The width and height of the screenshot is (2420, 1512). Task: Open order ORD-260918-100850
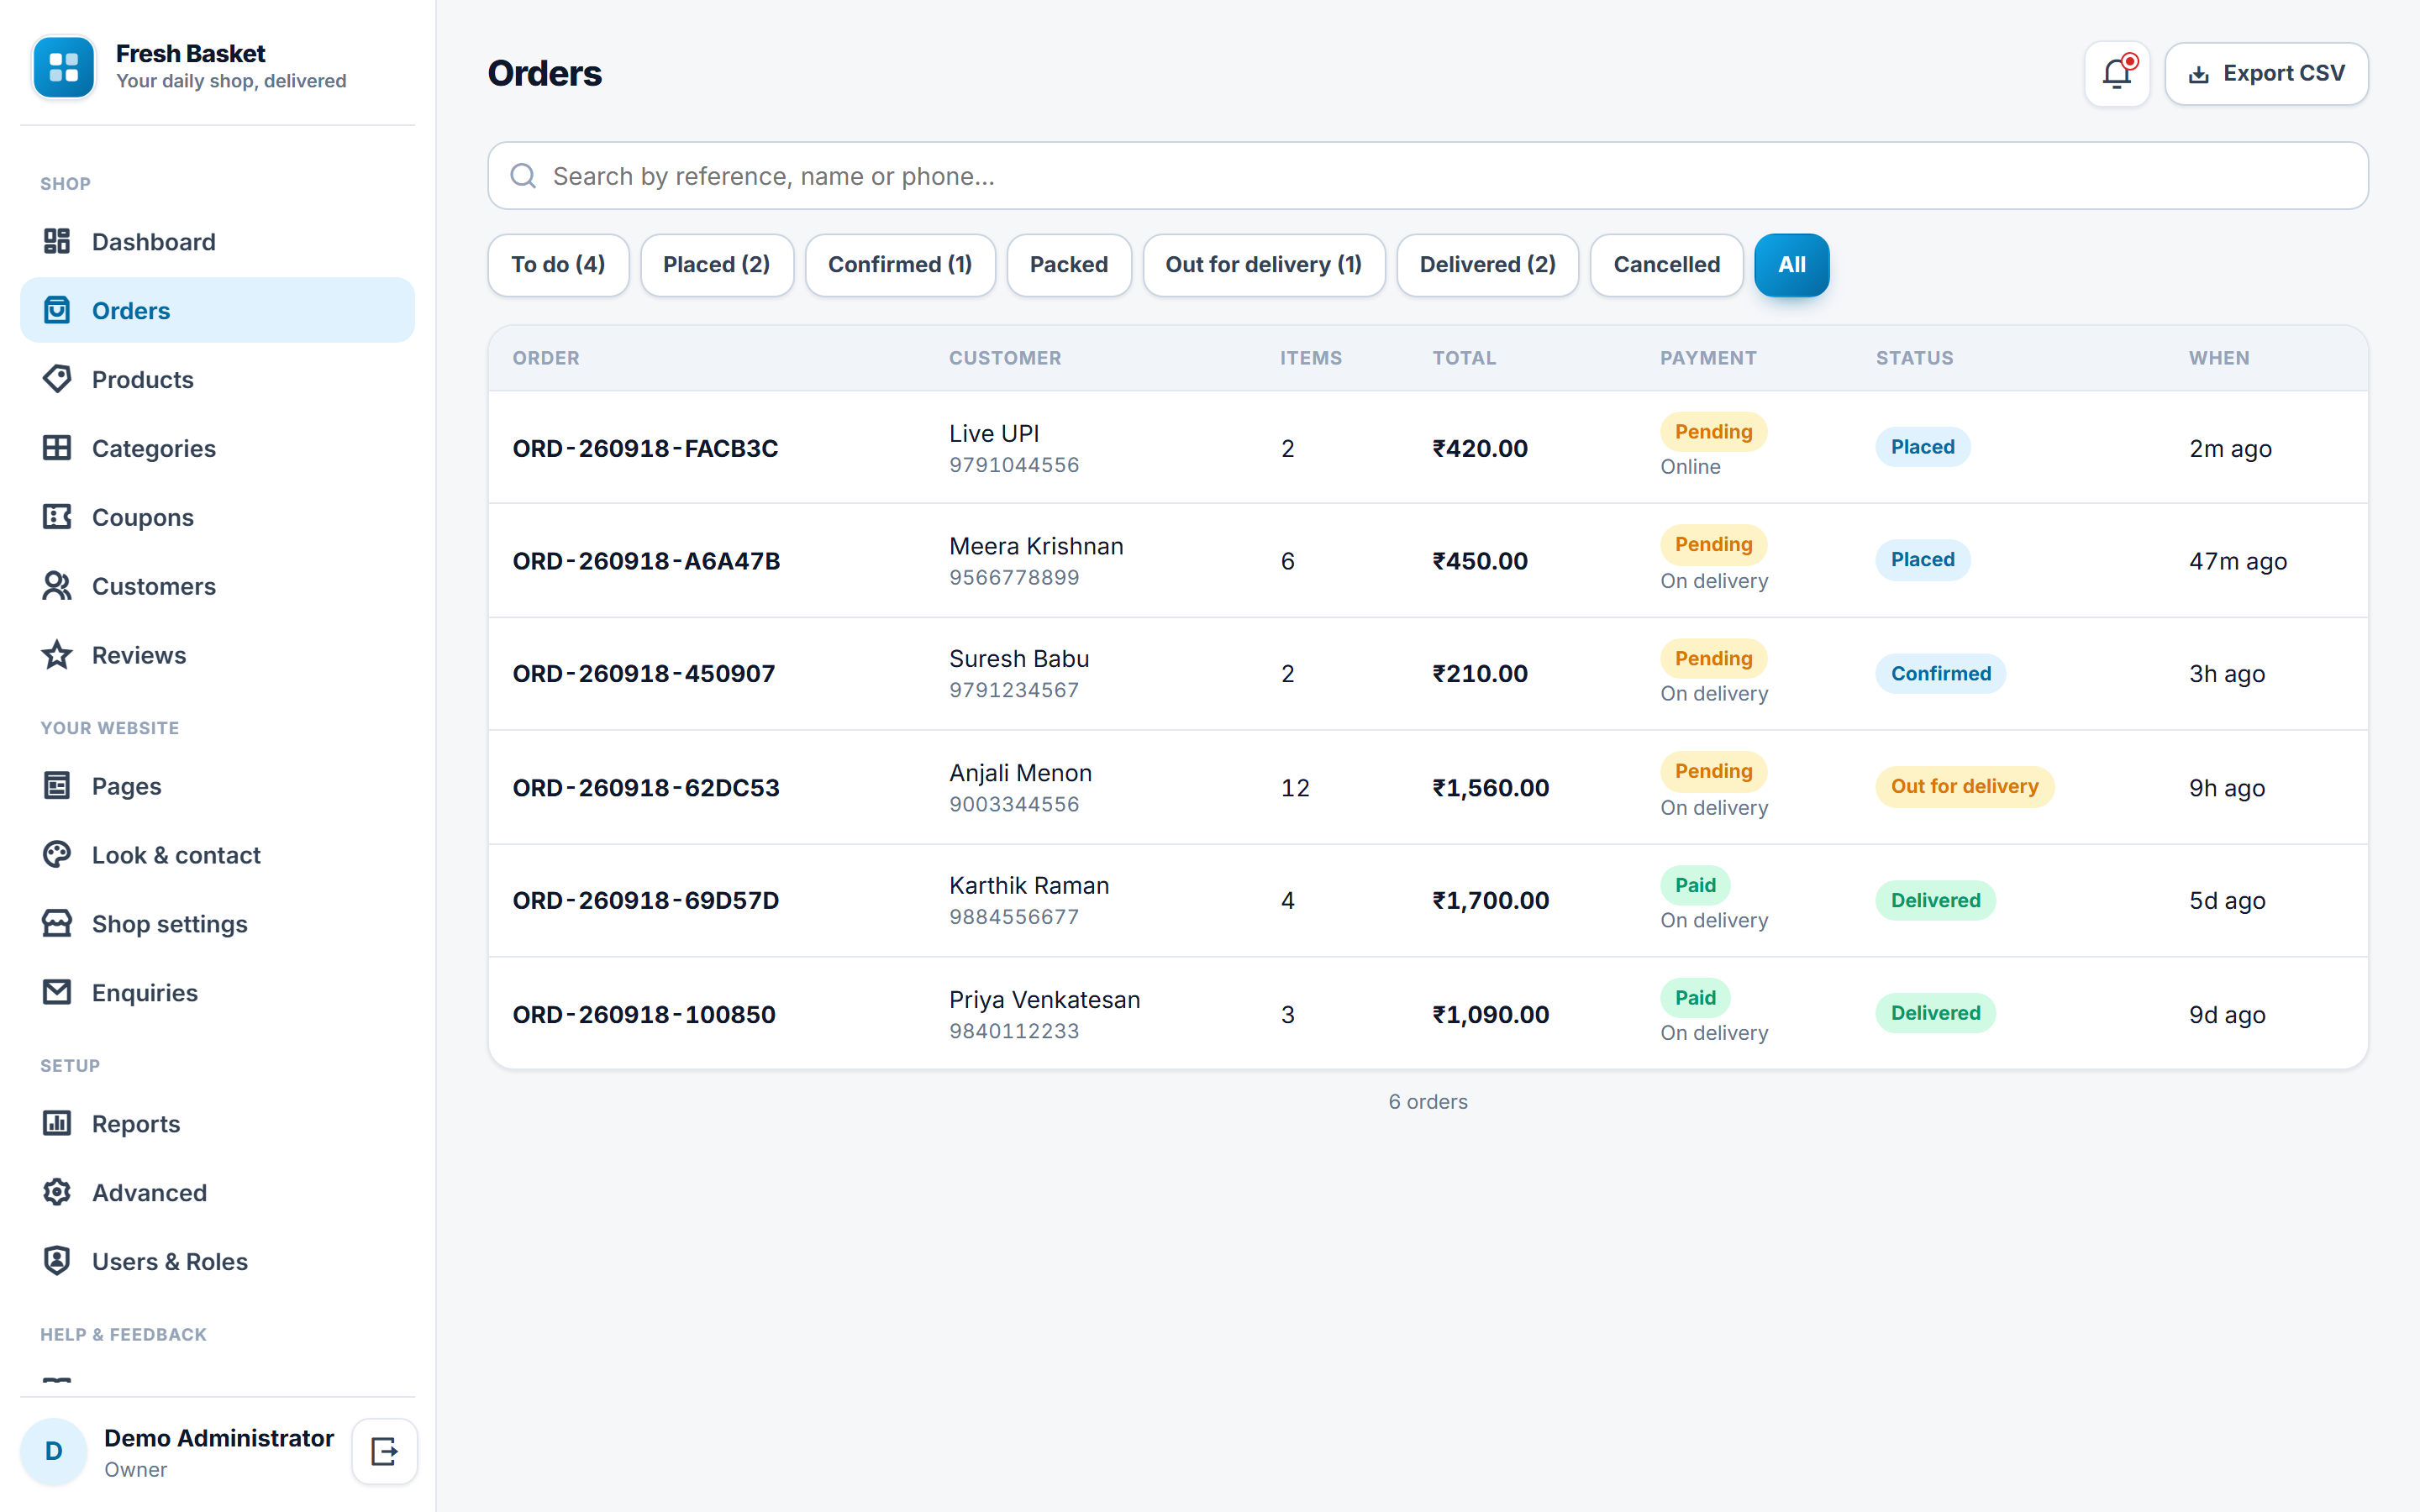click(x=1428, y=1014)
